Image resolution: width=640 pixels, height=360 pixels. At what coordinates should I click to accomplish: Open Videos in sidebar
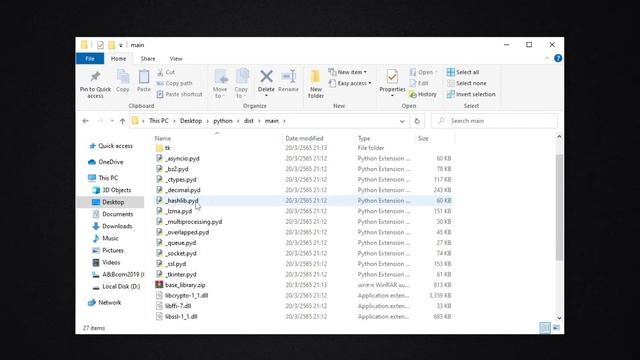pyautogui.click(x=107, y=262)
